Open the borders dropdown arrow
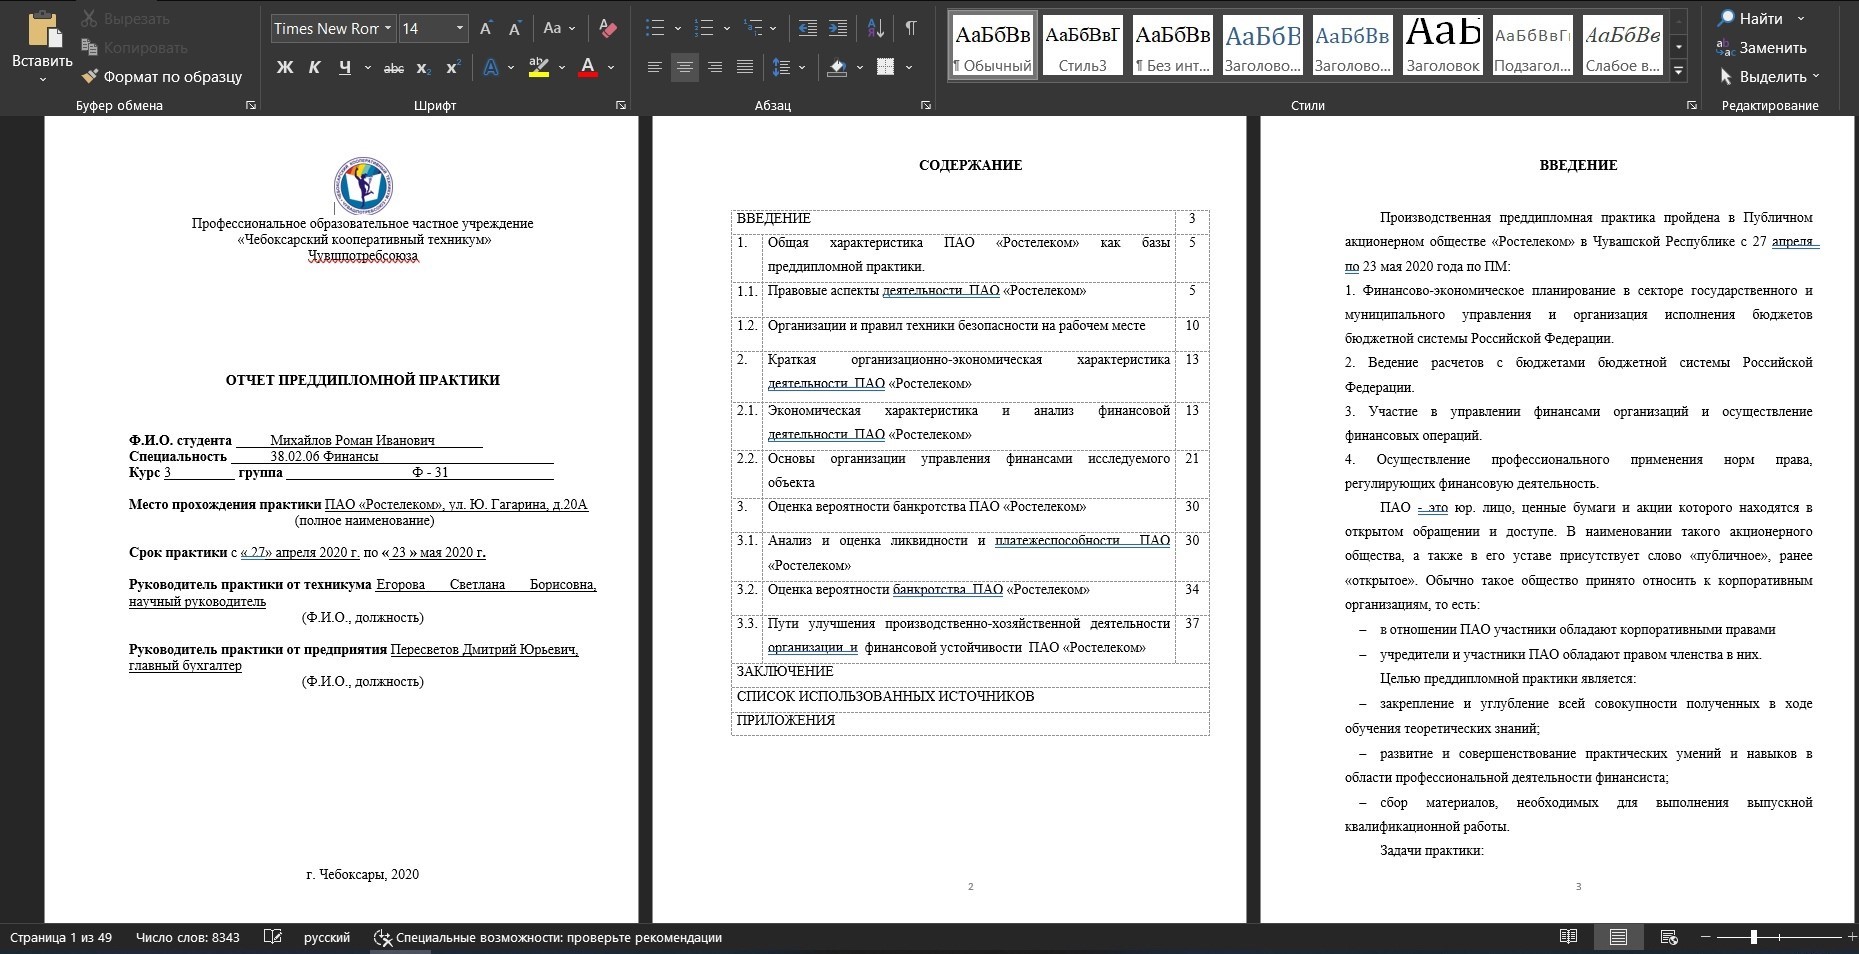This screenshot has height=954, width=1859. [x=908, y=67]
